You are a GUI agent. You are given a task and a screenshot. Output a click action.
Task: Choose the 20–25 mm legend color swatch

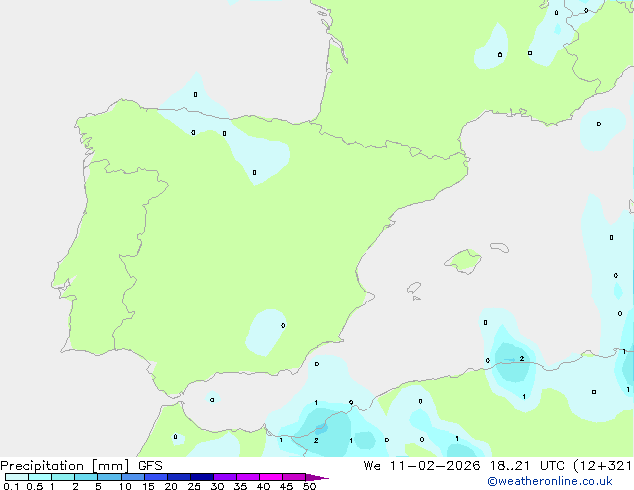179,477
